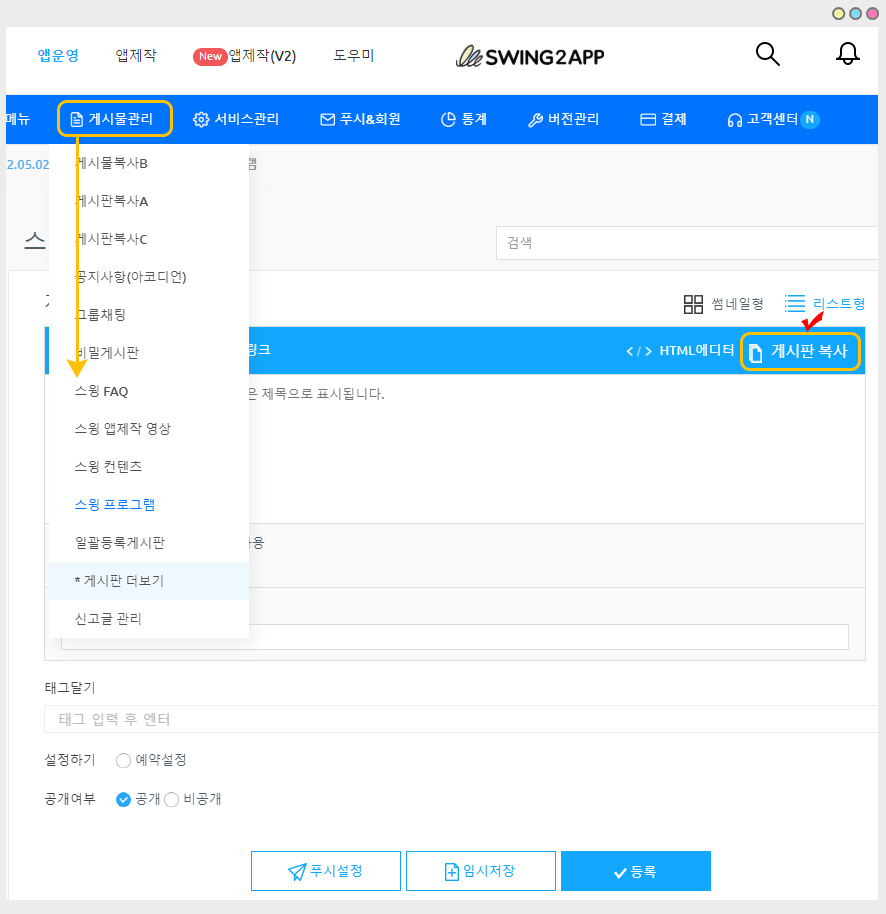
Task: Open the push & members menu
Action: click(360, 119)
